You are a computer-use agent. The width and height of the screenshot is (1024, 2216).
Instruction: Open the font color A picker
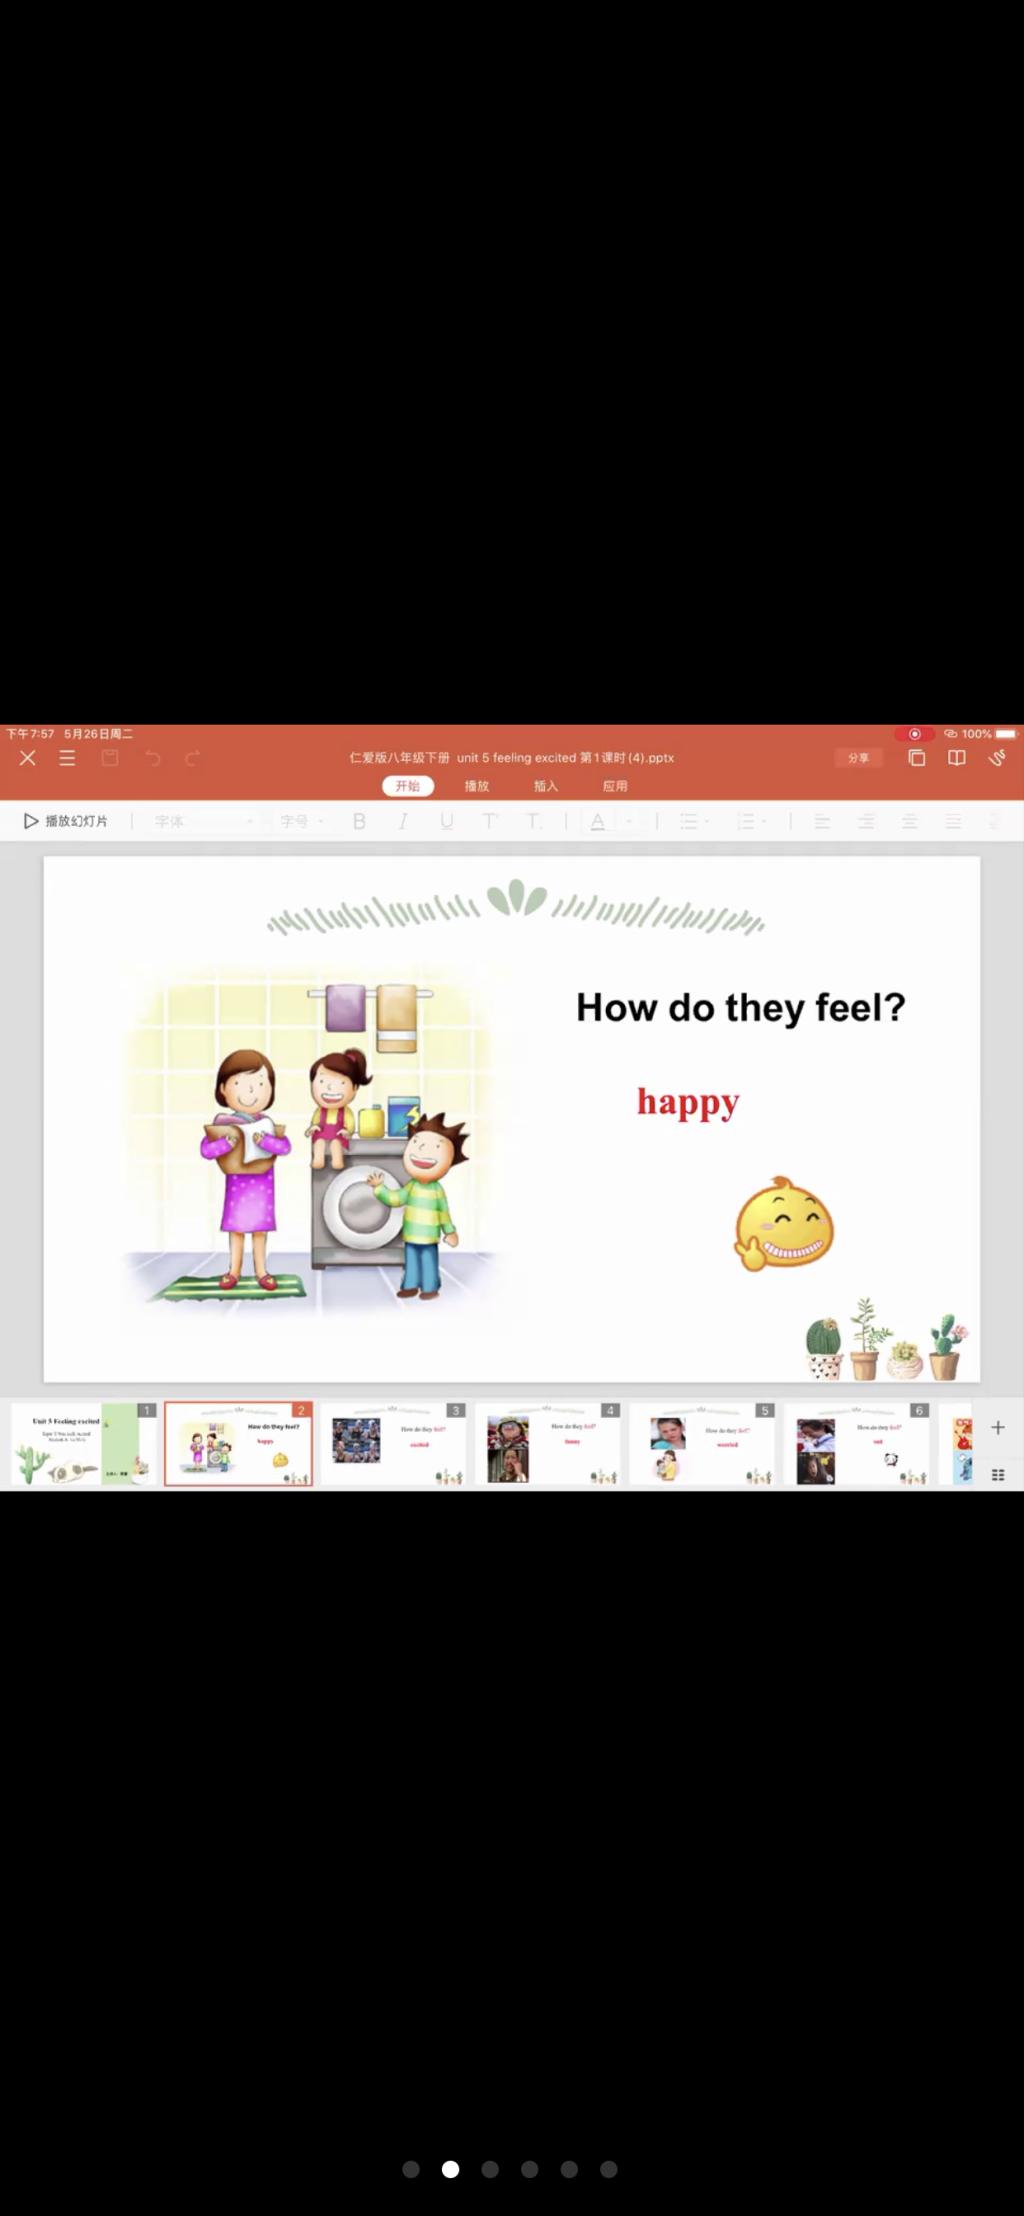[598, 821]
